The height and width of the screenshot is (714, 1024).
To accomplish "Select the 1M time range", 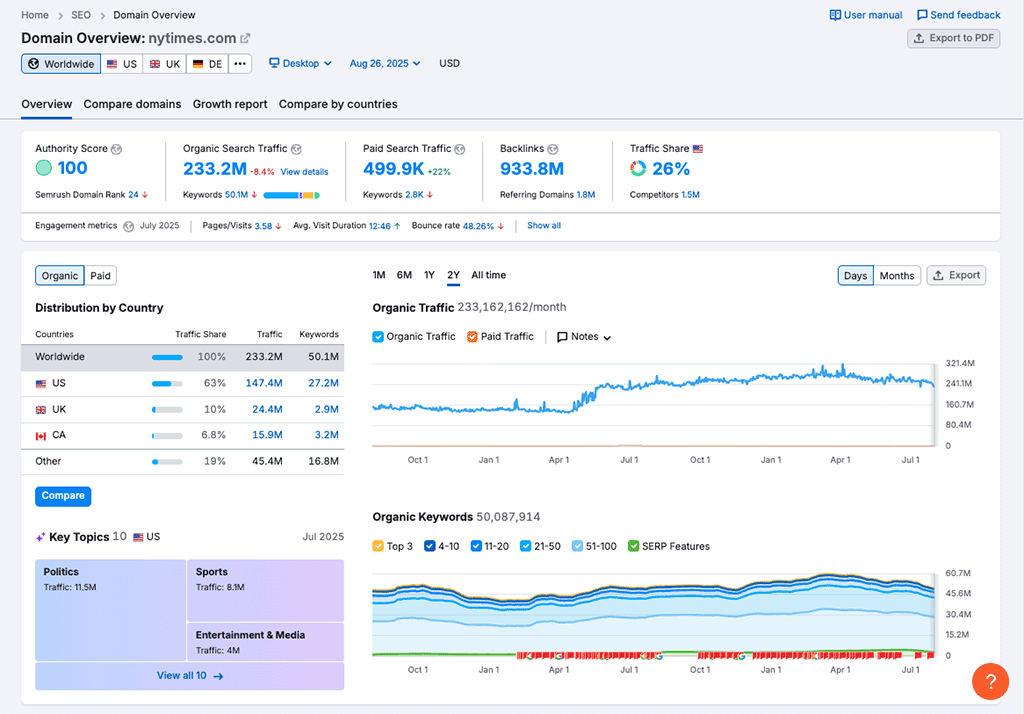I will (x=379, y=275).
